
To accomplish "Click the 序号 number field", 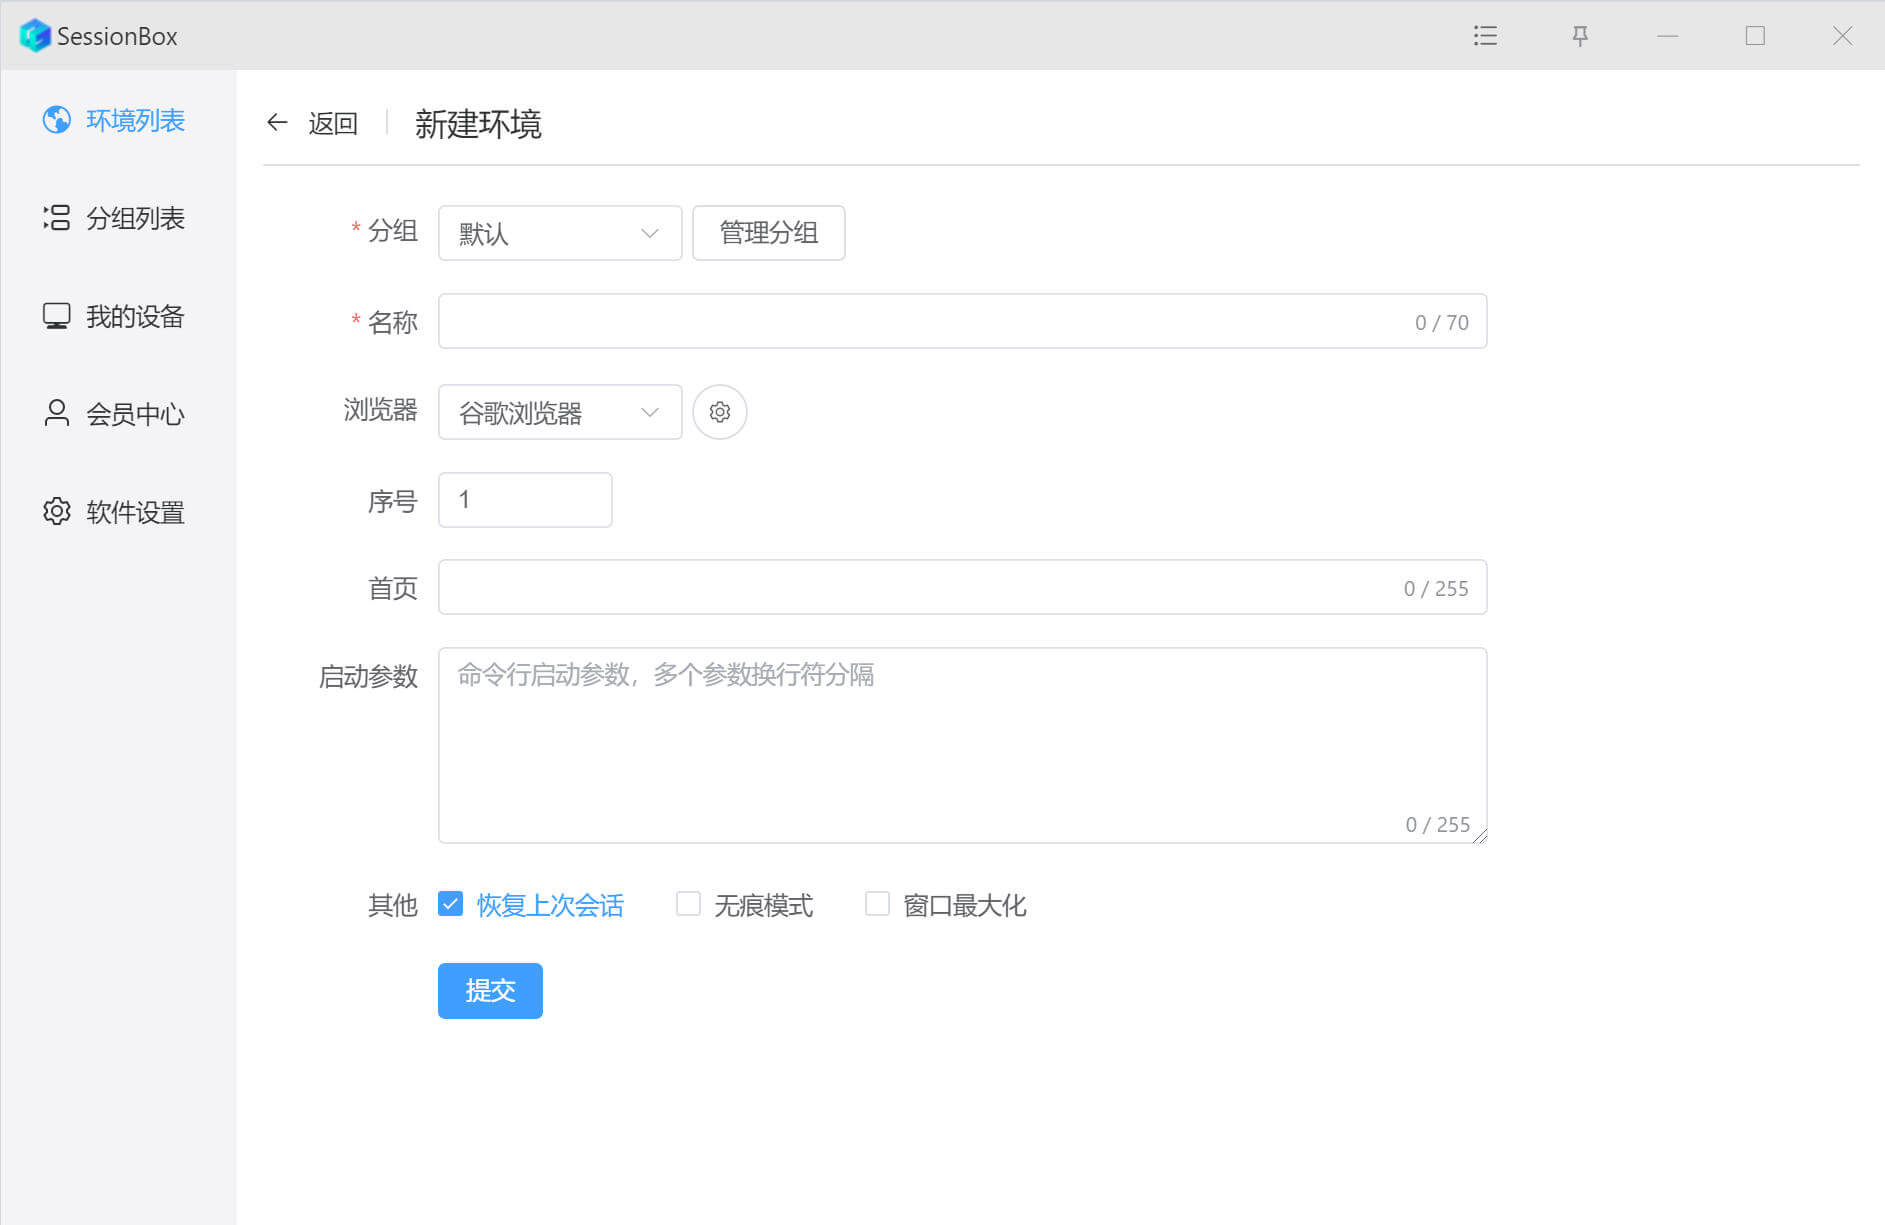I will coord(525,500).
